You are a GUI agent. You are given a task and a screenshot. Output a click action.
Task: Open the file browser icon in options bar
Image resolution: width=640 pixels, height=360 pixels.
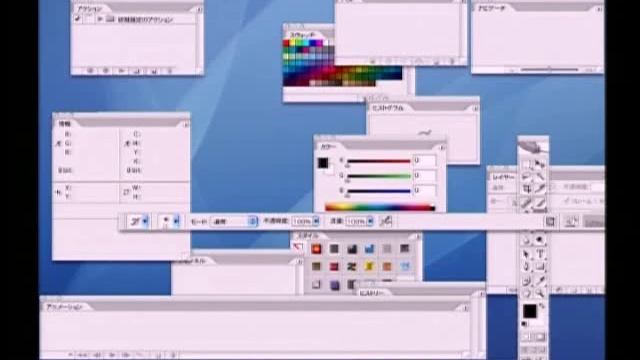pos(571,221)
